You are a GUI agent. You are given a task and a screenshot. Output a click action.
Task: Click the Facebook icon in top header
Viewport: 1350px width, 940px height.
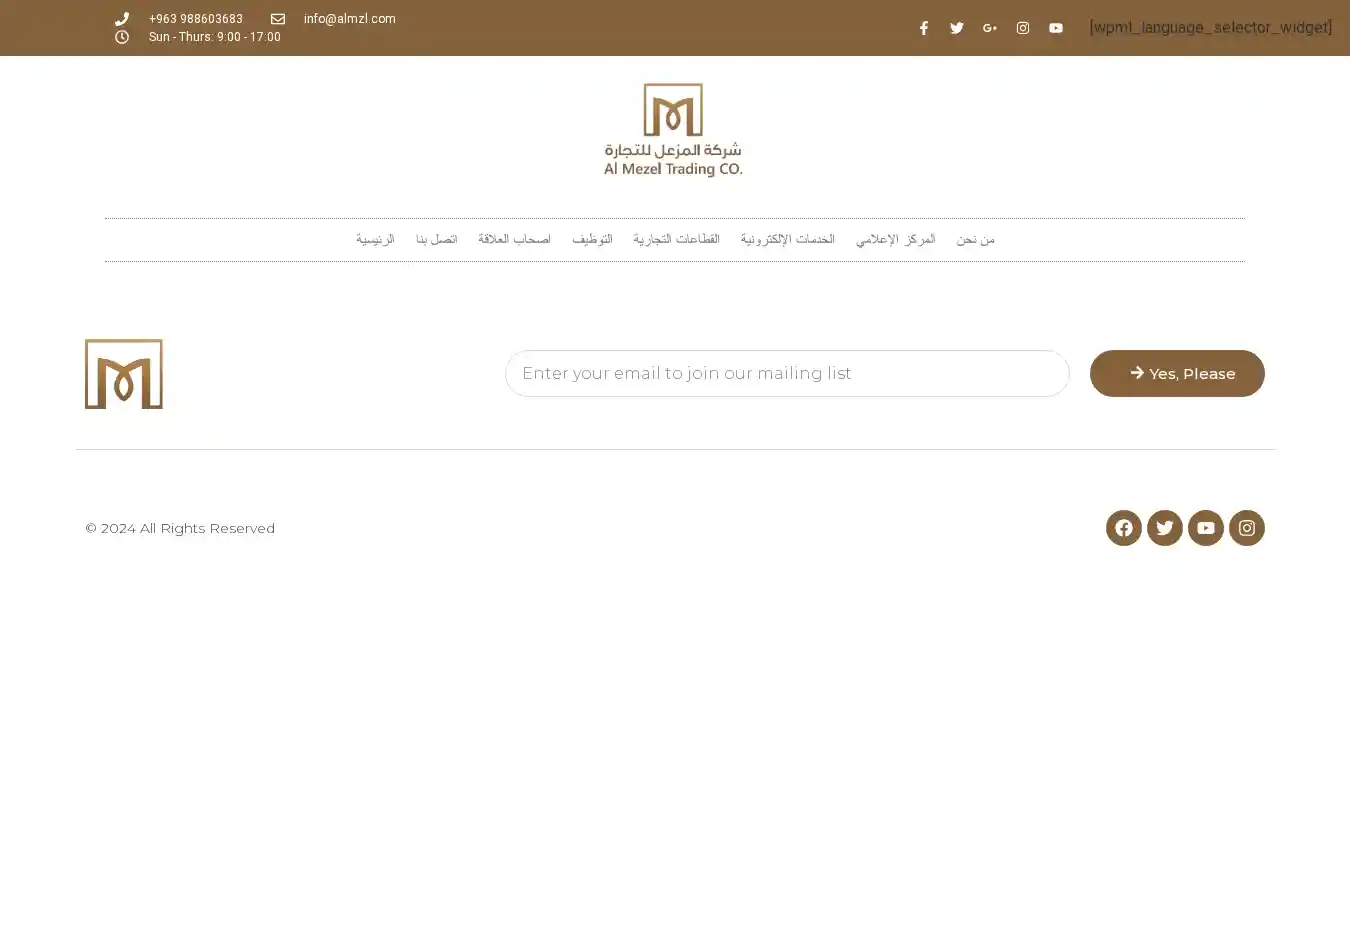[923, 28]
